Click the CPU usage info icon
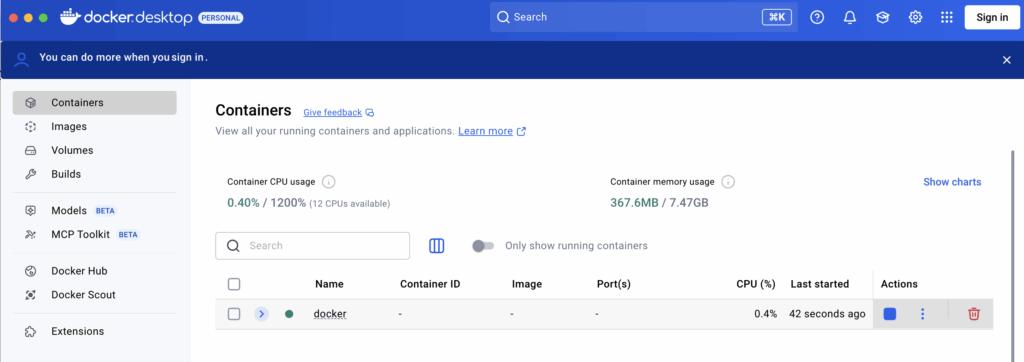 pos(328,182)
